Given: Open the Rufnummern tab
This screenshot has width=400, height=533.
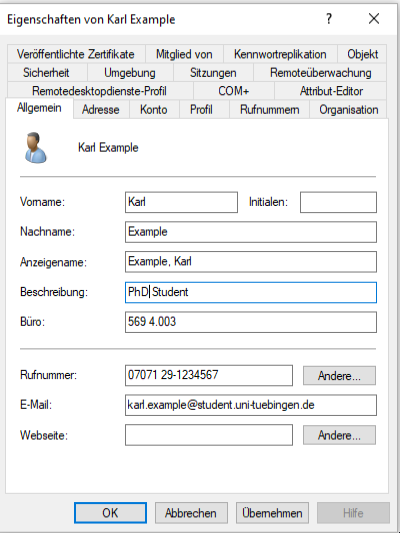Looking at the screenshot, I should click(x=269, y=109).
